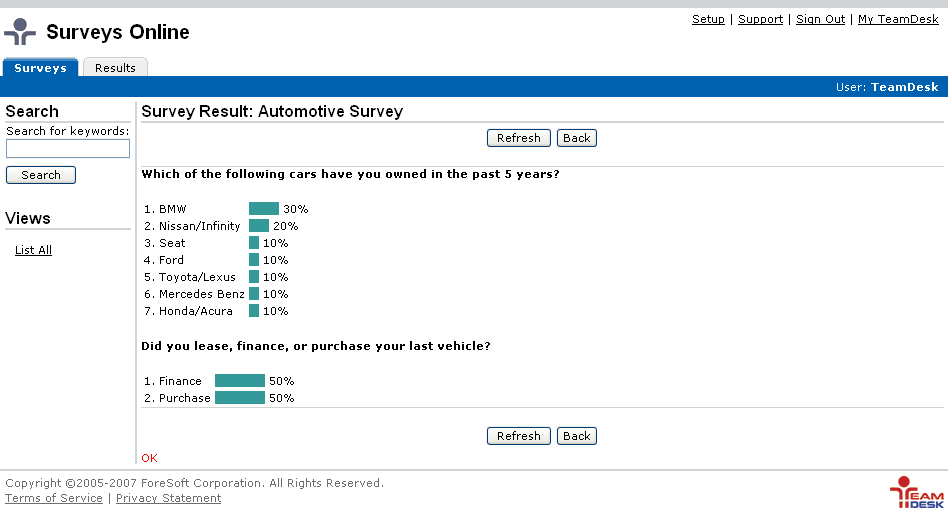Click the BMW 30% result bar
The image size is (948, 513).
click(x=264, y=209)
